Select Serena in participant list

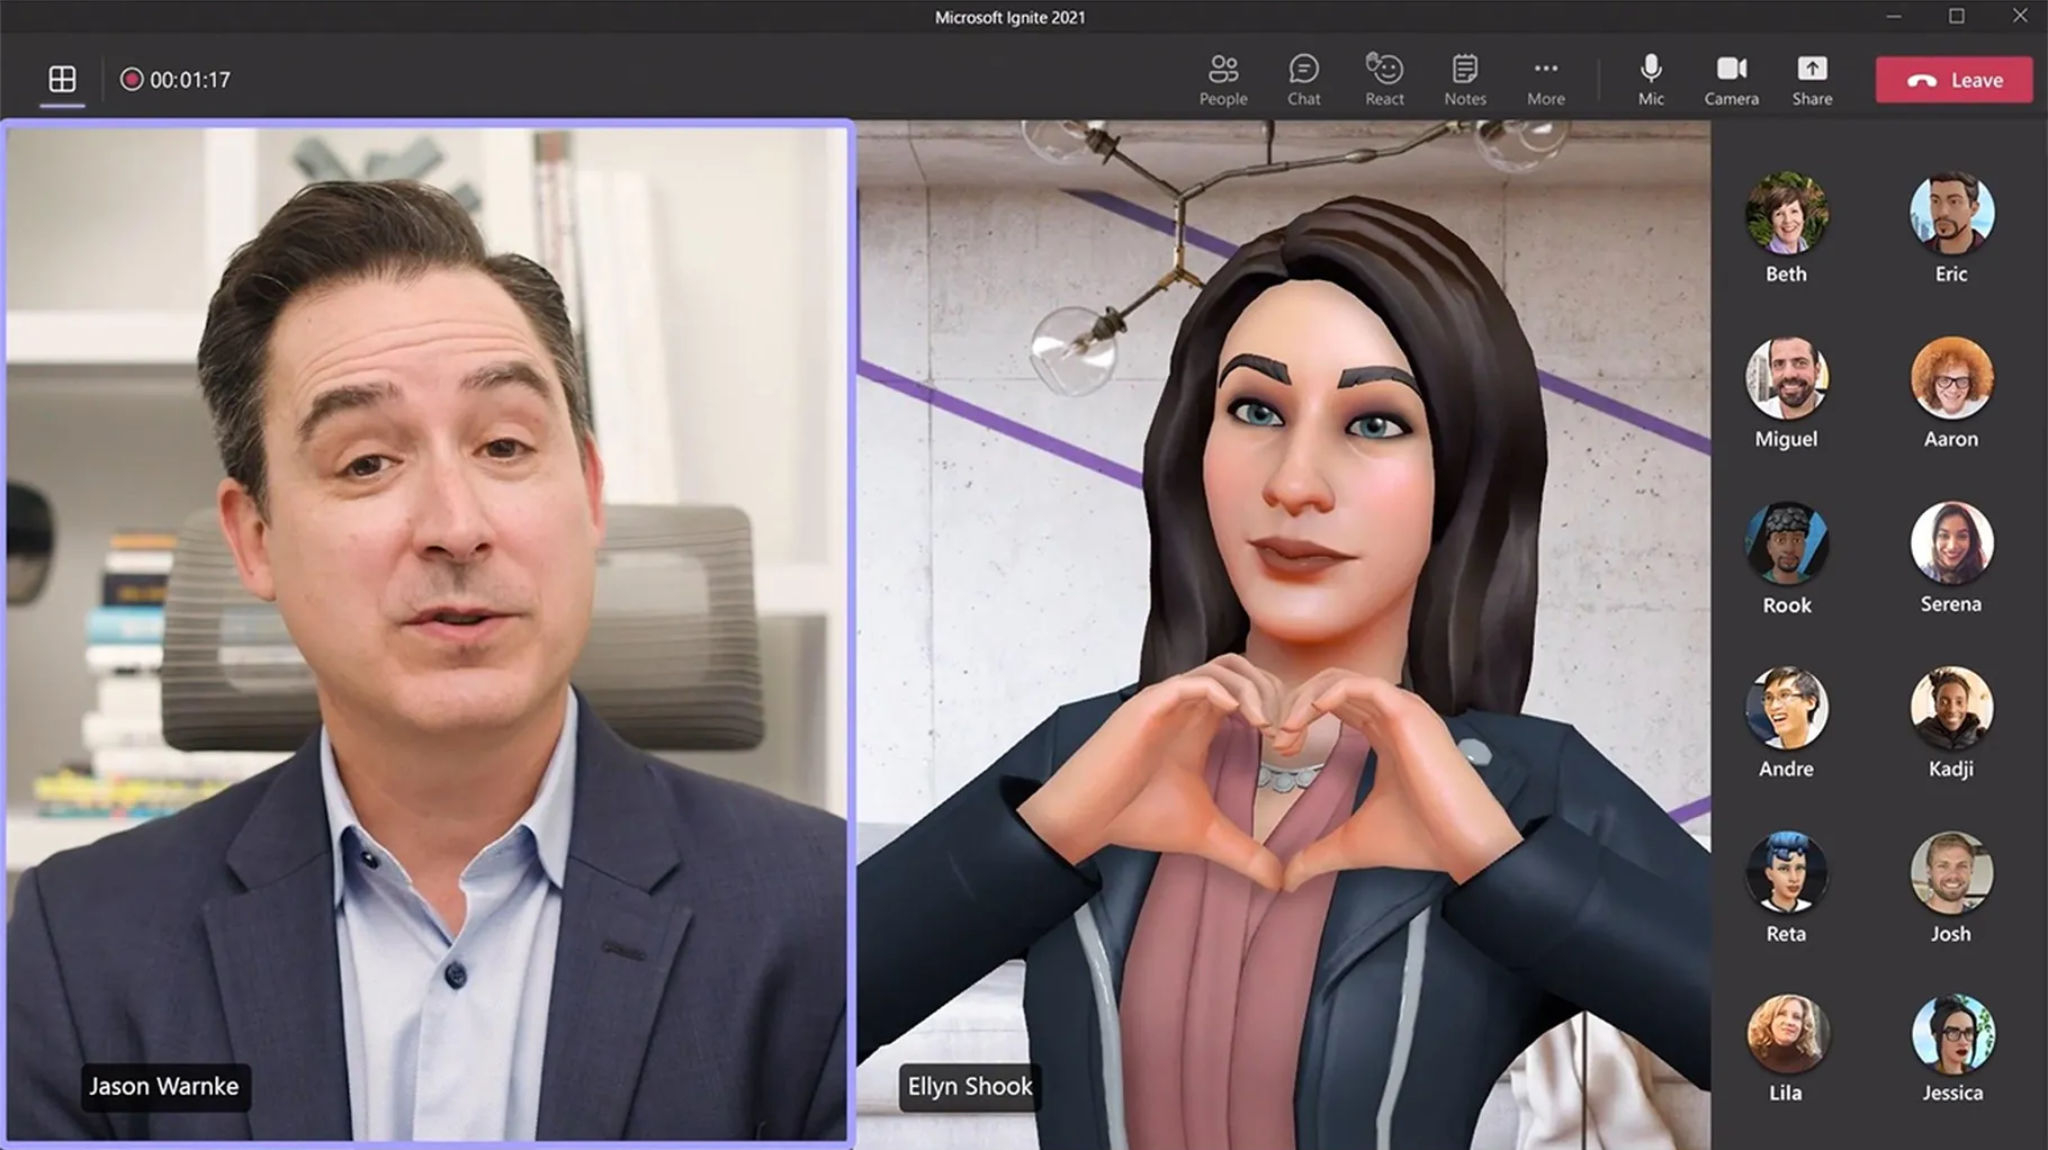click(1951, 543)
